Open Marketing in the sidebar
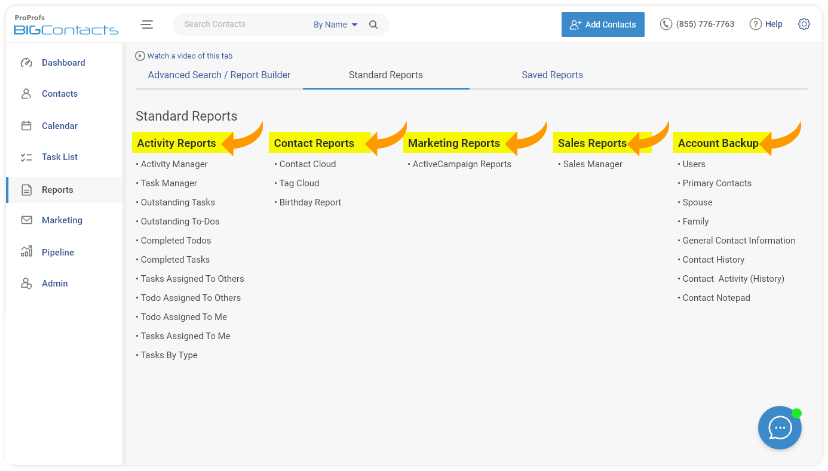The height and width of the screenshot is (471, 828). pyautogui.click(x=62, y=220)
